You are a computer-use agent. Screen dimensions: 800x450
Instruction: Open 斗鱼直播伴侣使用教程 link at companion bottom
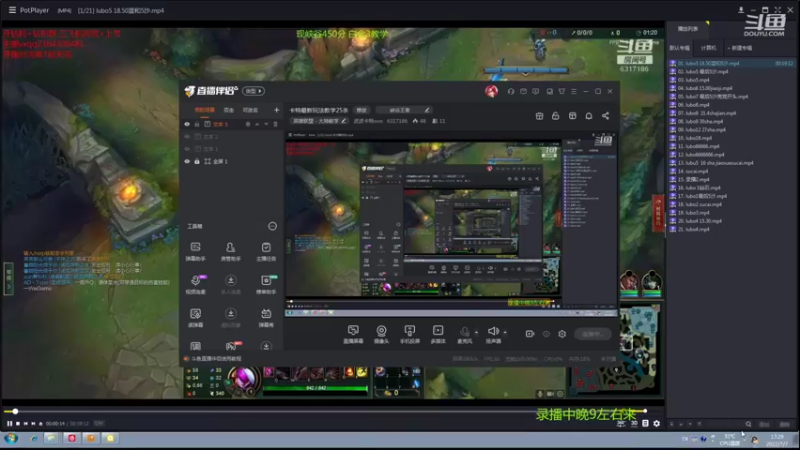click(x=216, y=359)
